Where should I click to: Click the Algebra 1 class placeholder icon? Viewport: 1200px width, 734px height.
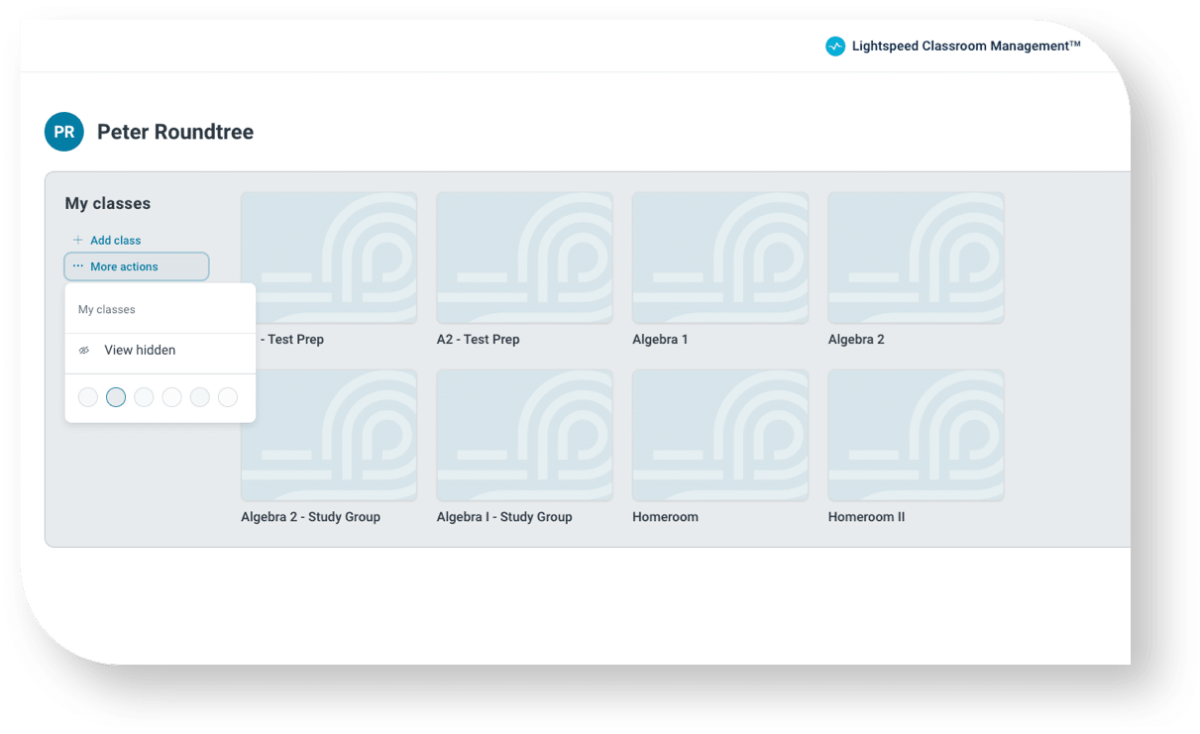pyautogui.click(x=719, y=257)
